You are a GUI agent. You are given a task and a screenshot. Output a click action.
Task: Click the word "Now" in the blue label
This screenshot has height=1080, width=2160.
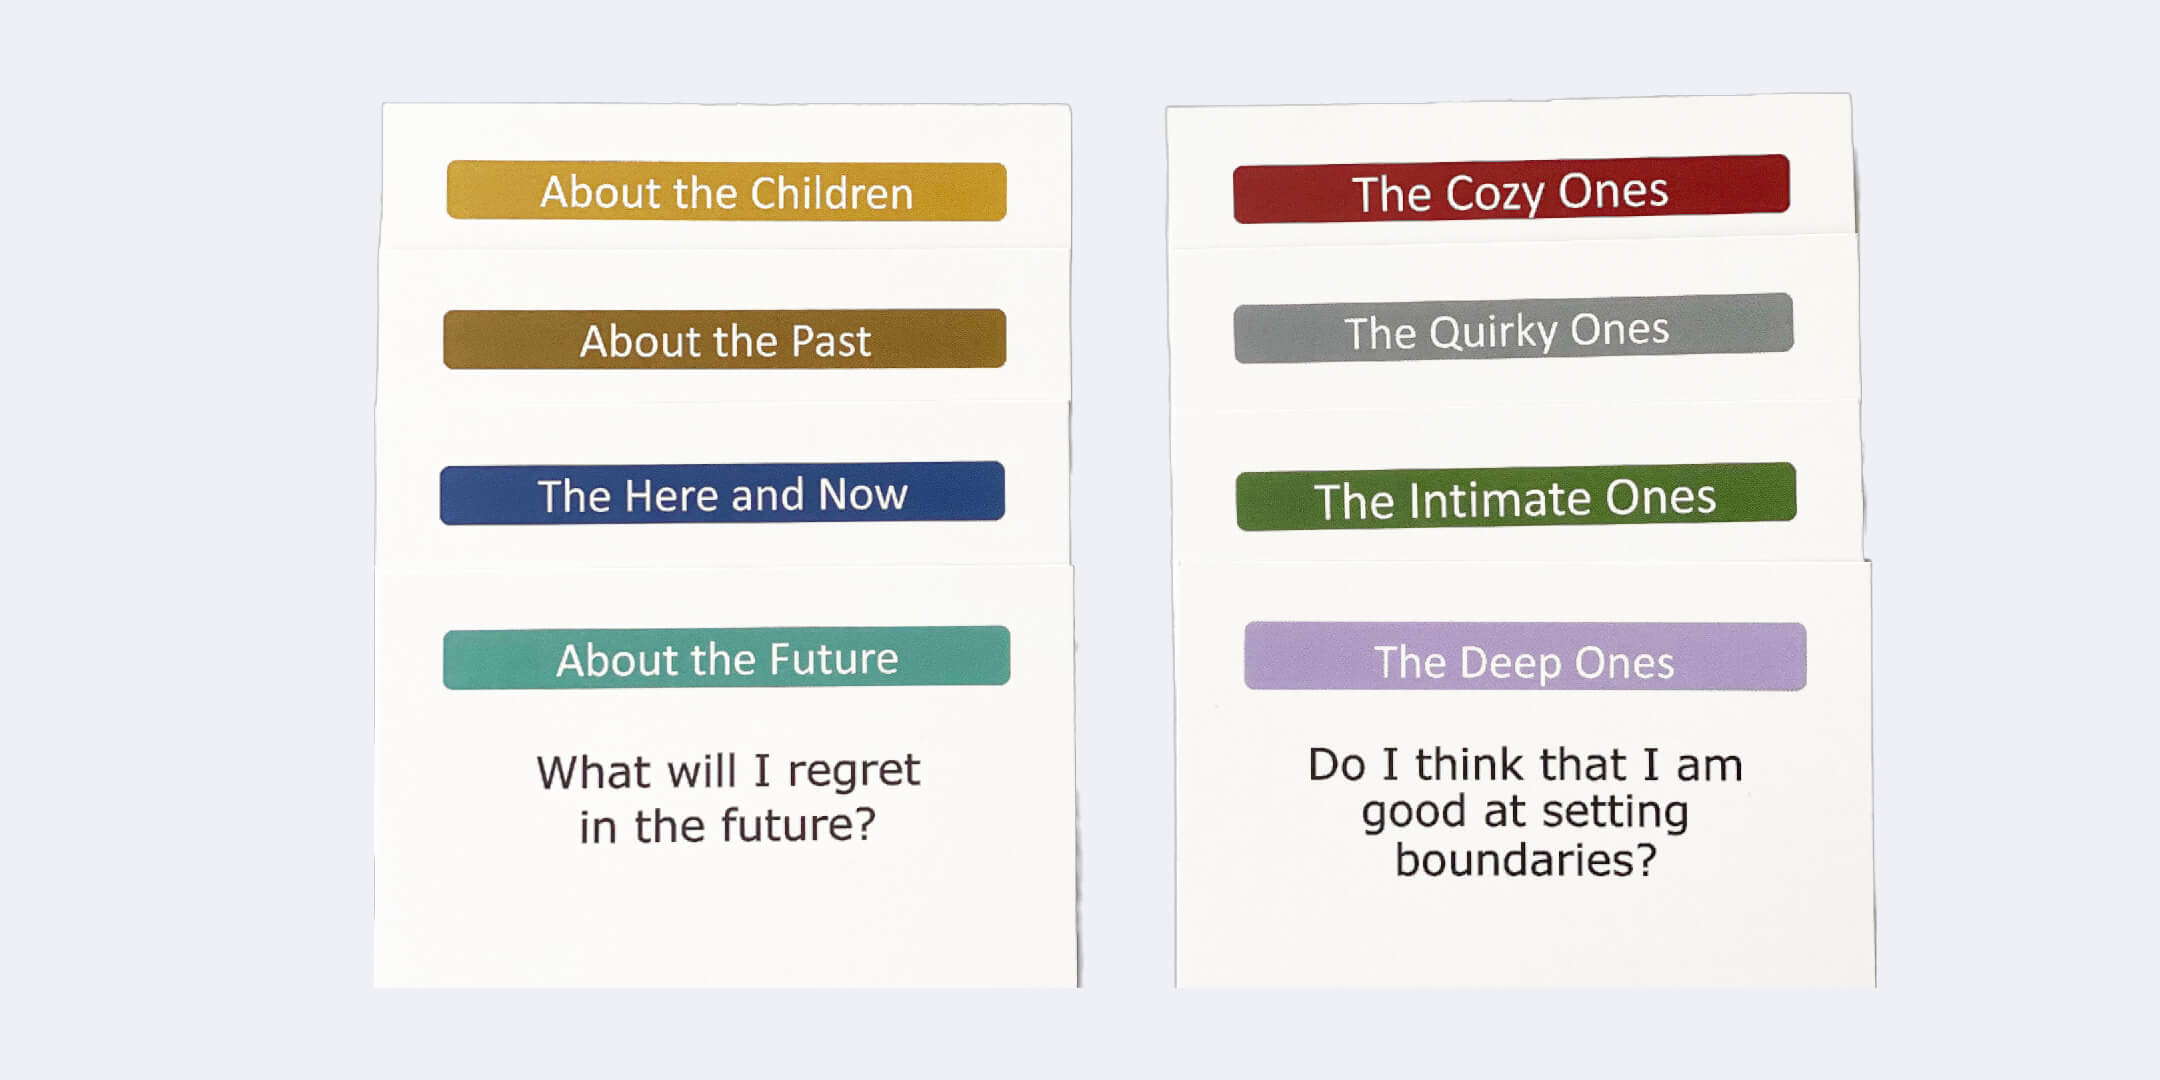pos(862,494)
